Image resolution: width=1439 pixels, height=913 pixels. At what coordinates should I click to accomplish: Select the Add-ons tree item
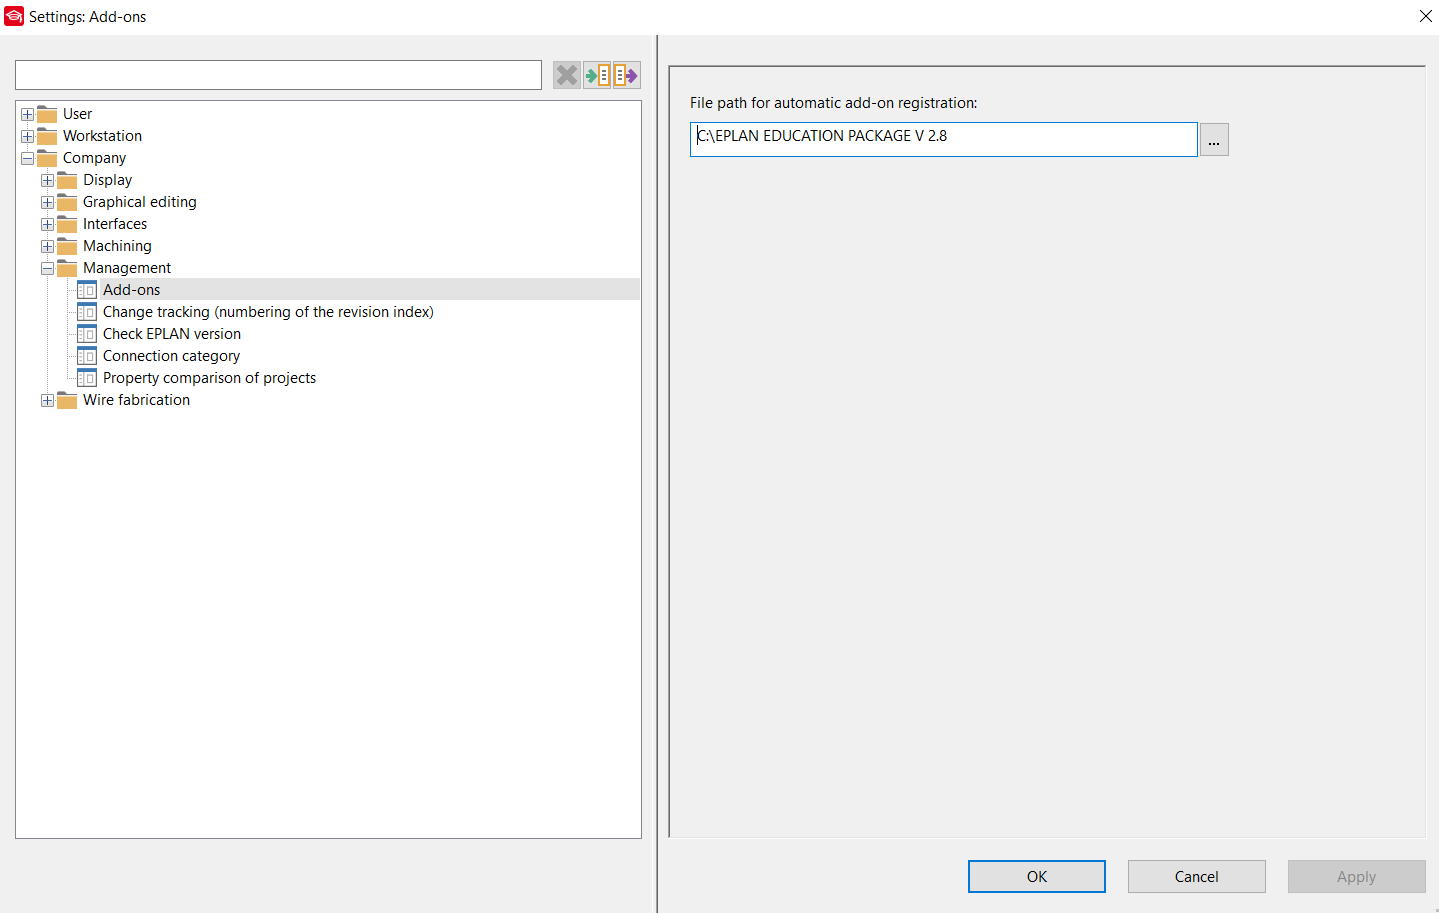click(x=131, y=290)
